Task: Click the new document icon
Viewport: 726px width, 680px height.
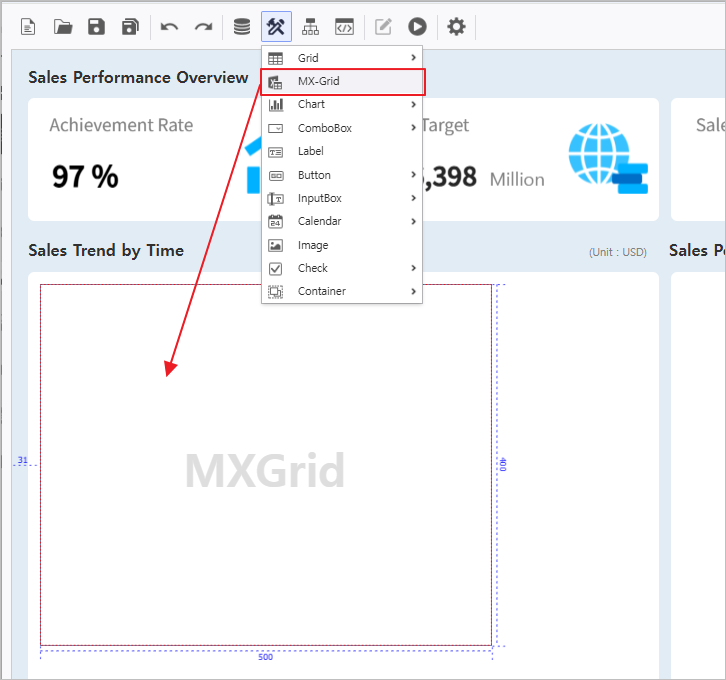Action: pyautogui.click(x=28, y=27)
